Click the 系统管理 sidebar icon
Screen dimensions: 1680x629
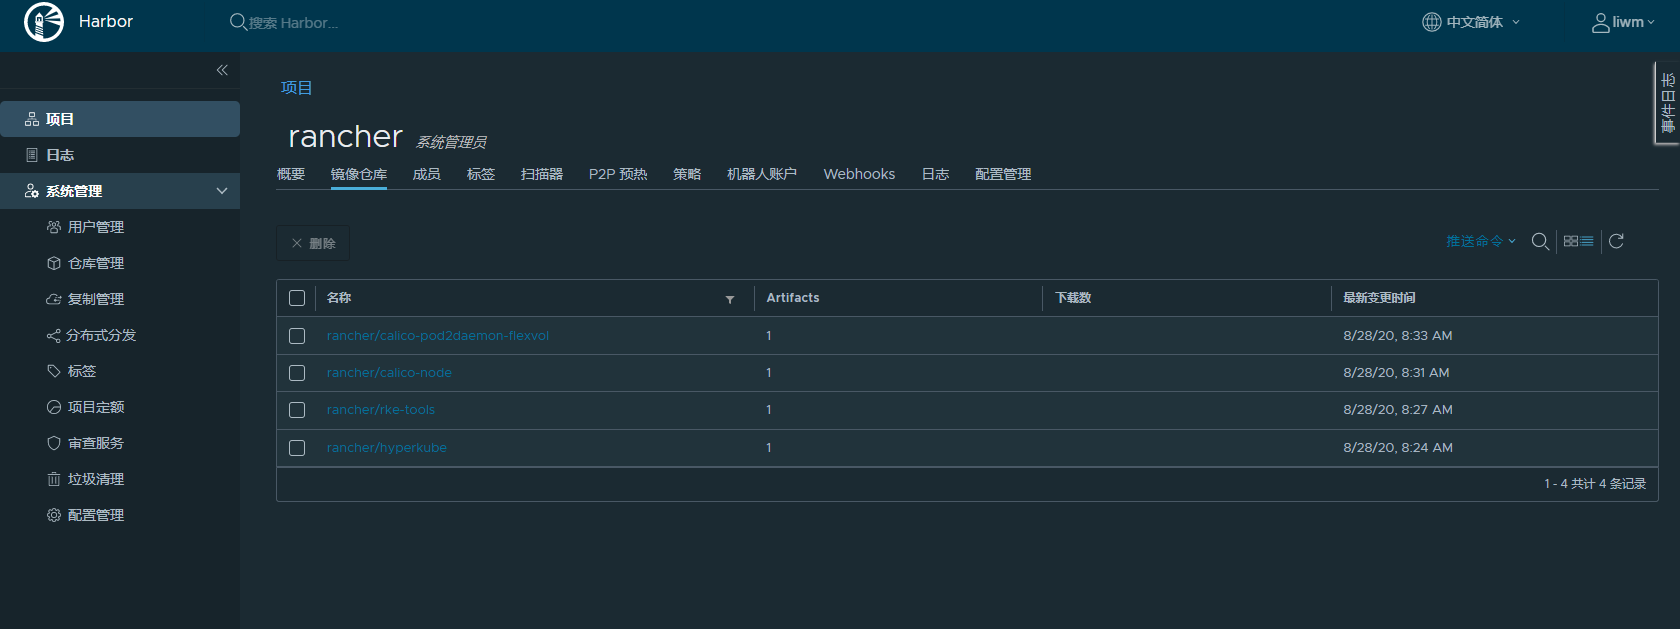coord(32,191)
